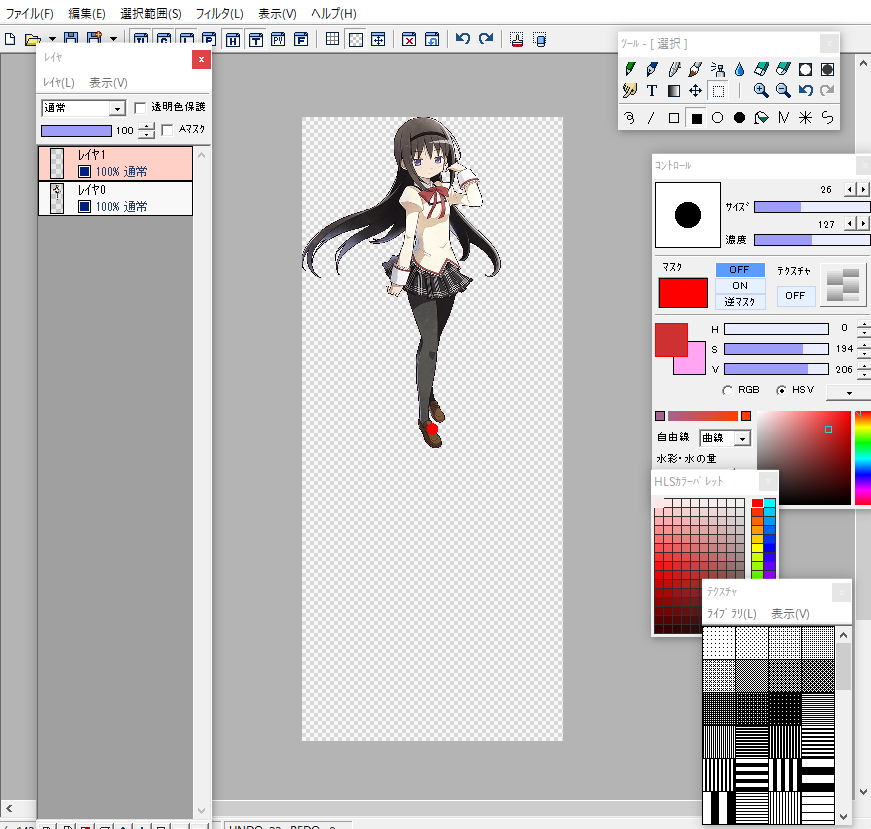871x829 pixels.
Task: Turn texture OFF with its button
Action: click(795, 296)
